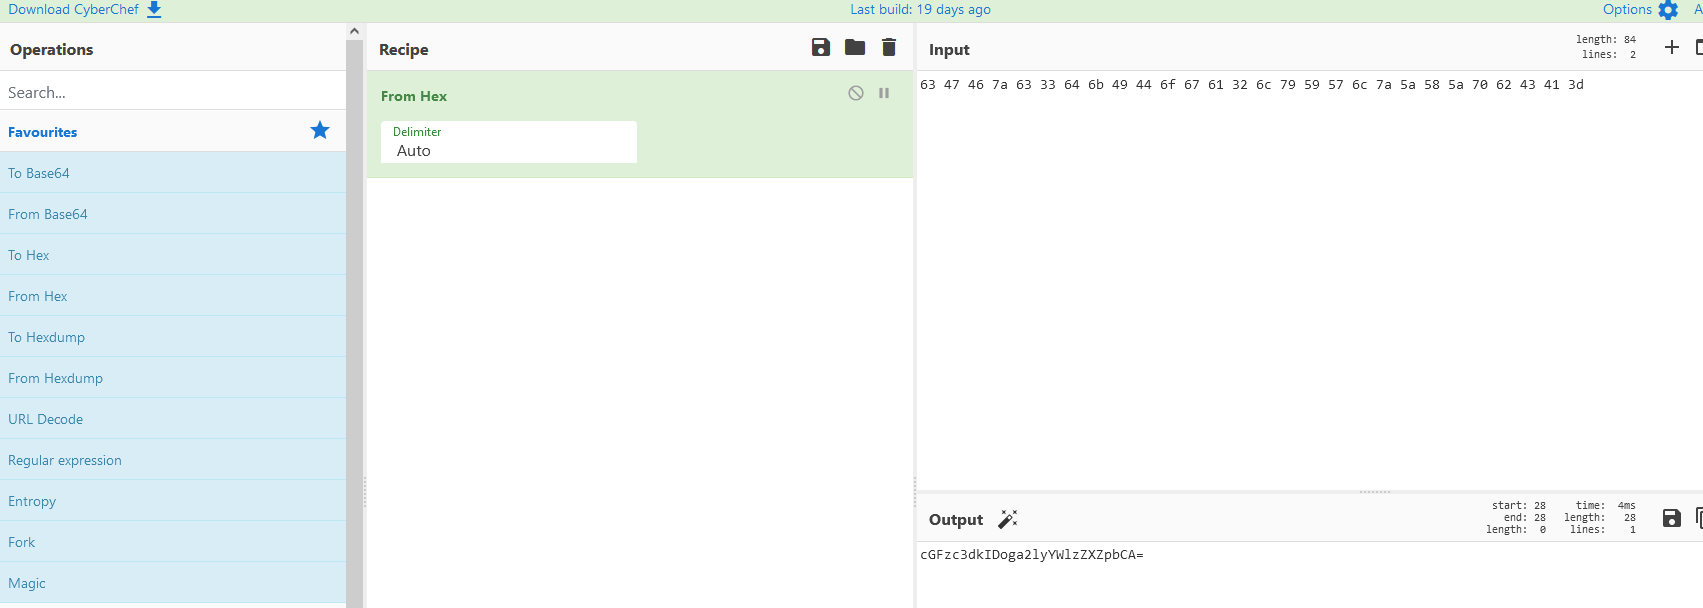
Task: Open the Options gear icon
Action: [x=1668, y=10]
